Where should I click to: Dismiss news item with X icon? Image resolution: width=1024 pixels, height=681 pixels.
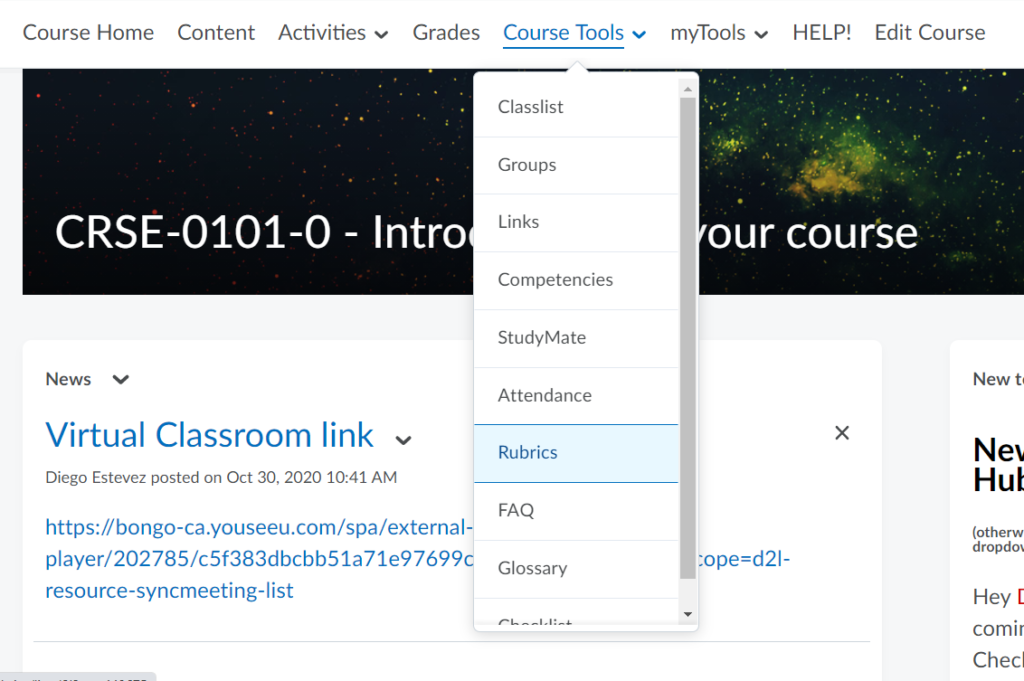[842, 433]
